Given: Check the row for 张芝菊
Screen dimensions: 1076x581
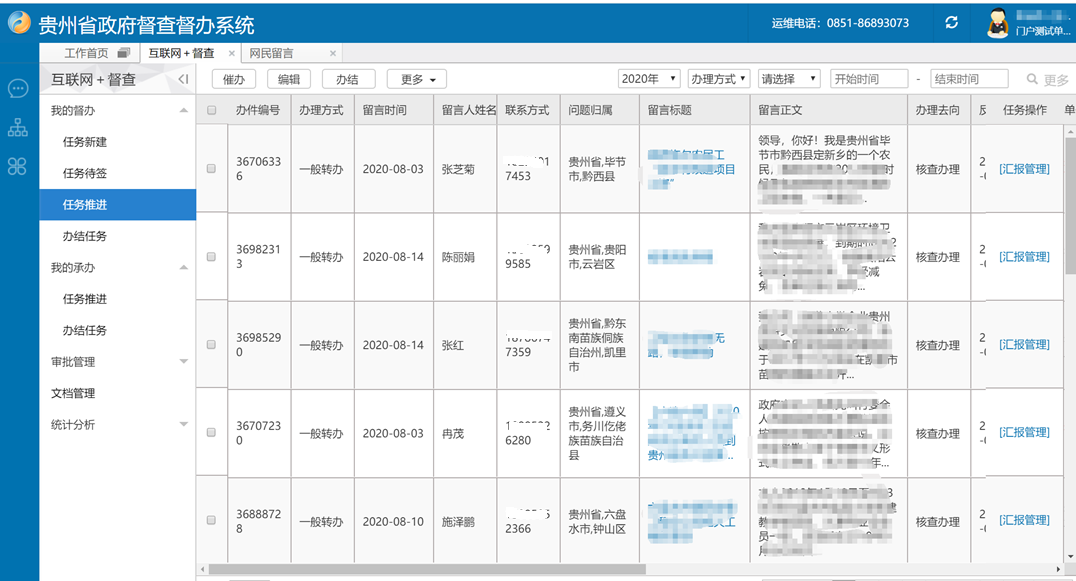Looking at the screenshot, I should tap(211, 169).
